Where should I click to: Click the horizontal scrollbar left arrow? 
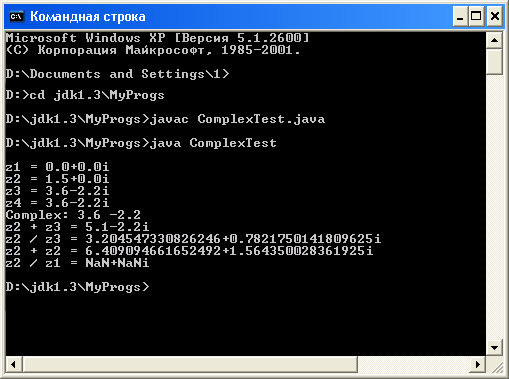(14, 364)
